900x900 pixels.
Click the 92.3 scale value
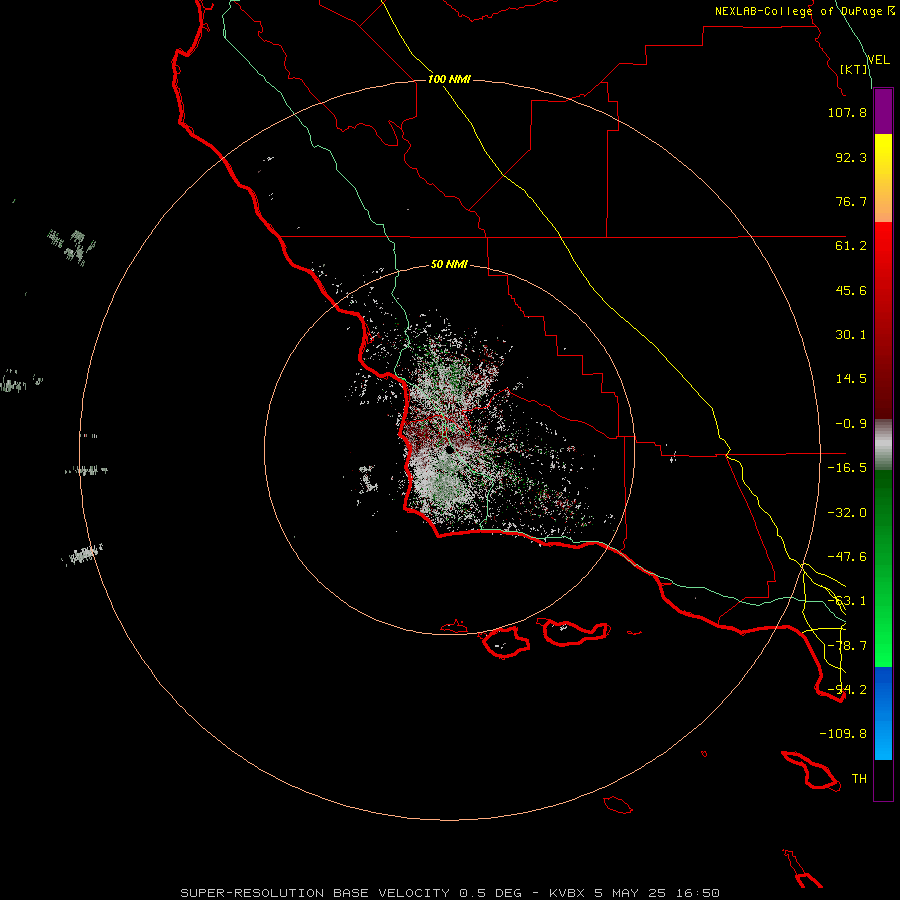[851, 157]
